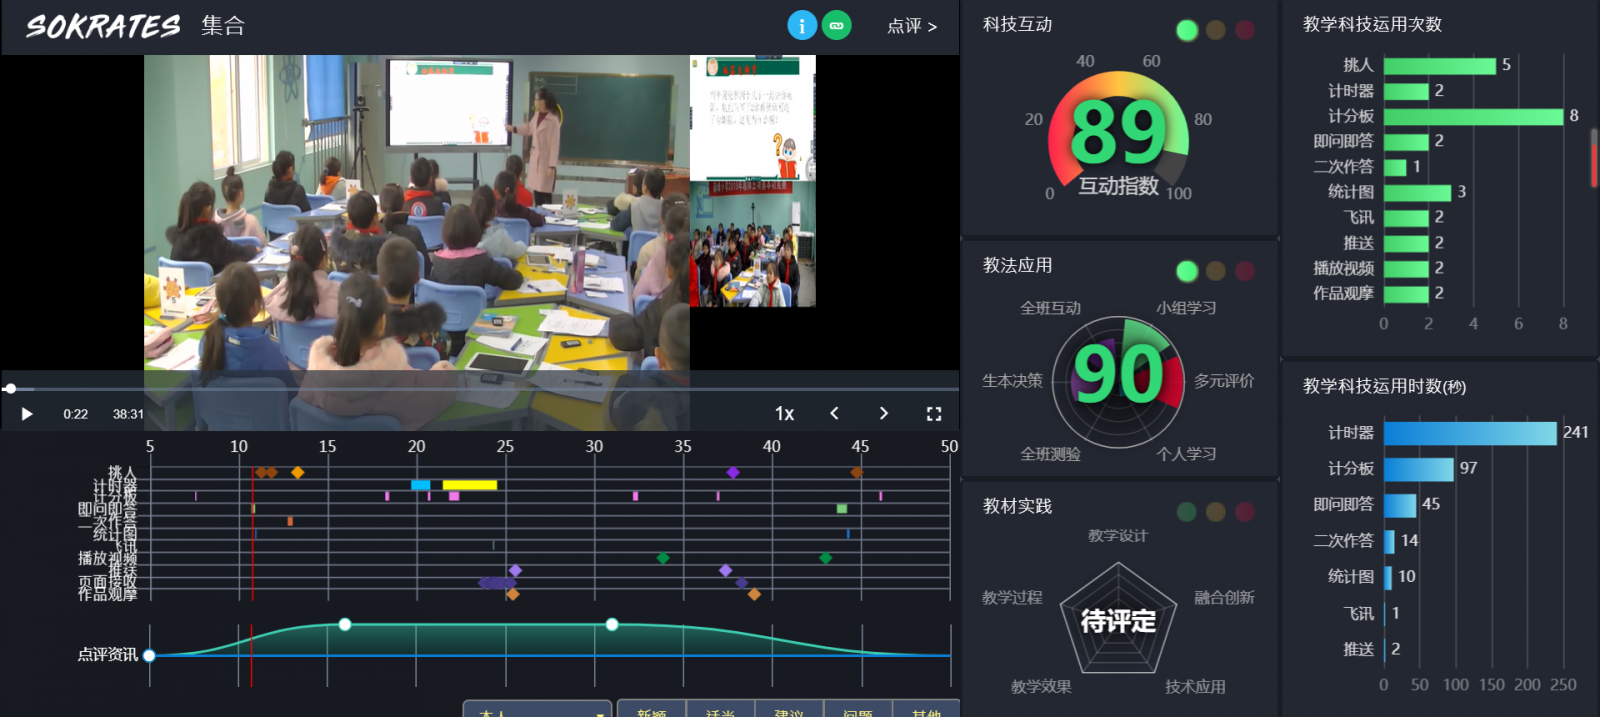1600x717 pixels.
Task: Open the 本人 dropdown at bottom
Action: coord(537,709)
